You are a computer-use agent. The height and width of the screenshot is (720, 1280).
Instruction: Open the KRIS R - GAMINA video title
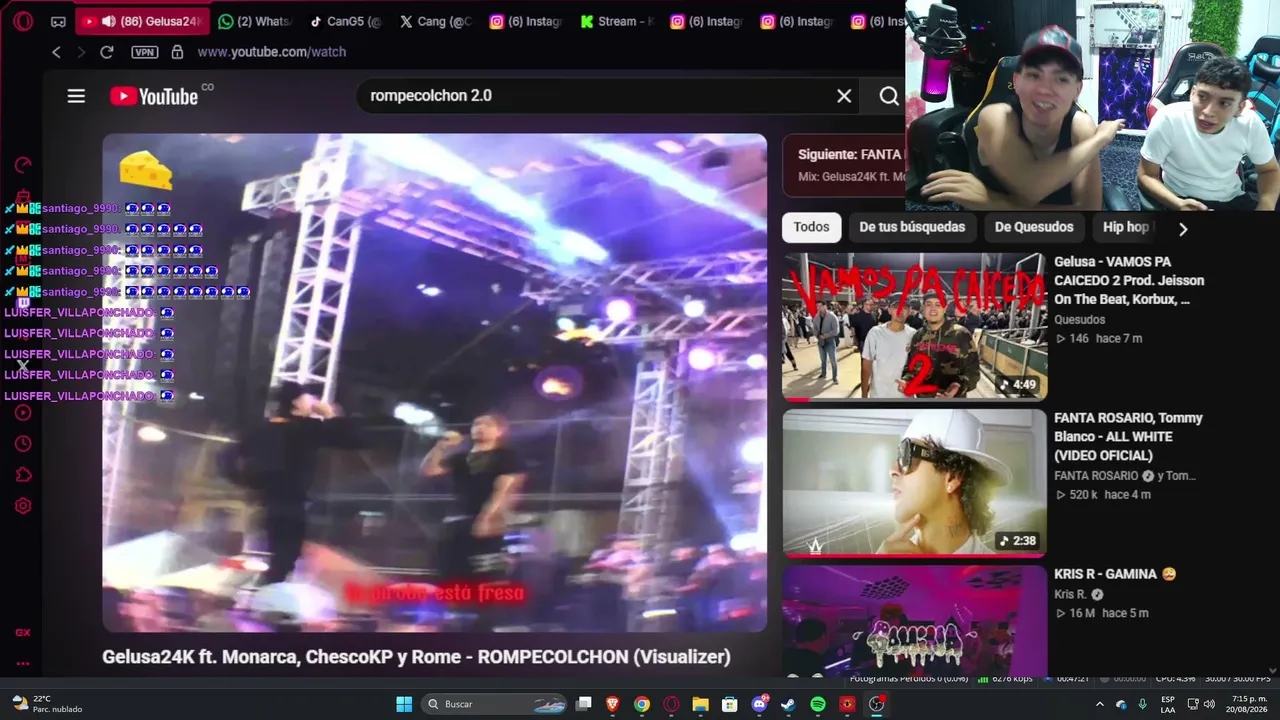(x=1115, y=574)
